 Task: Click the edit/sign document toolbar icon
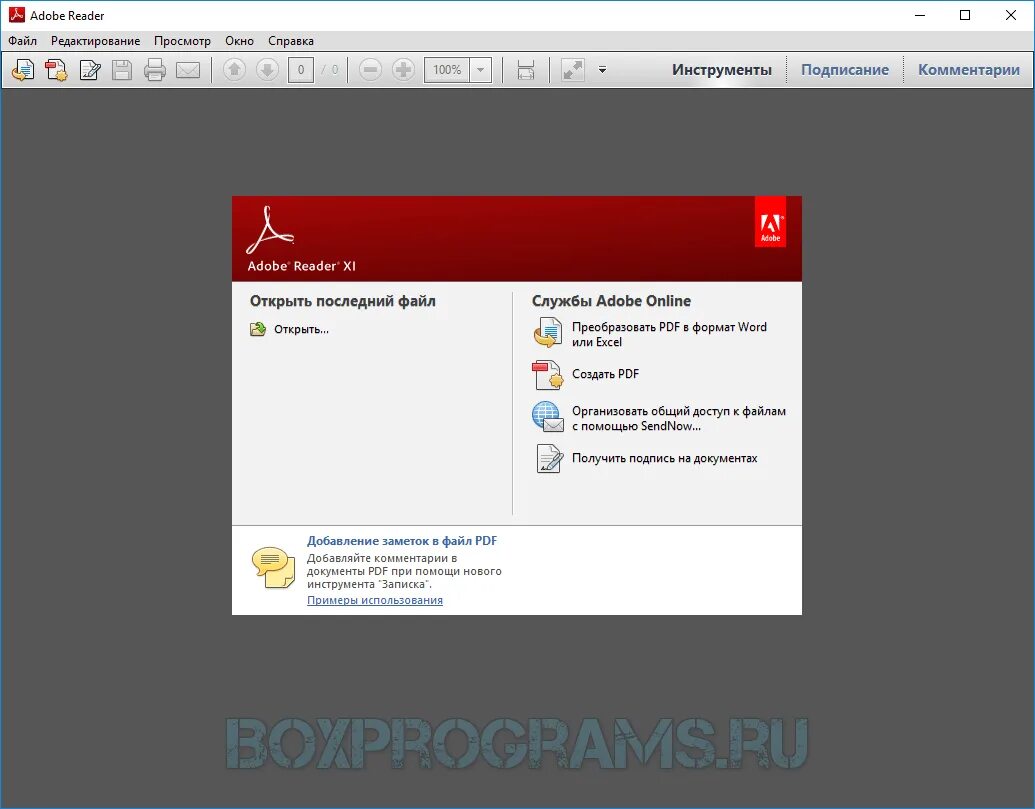click(x=89, y=70)
